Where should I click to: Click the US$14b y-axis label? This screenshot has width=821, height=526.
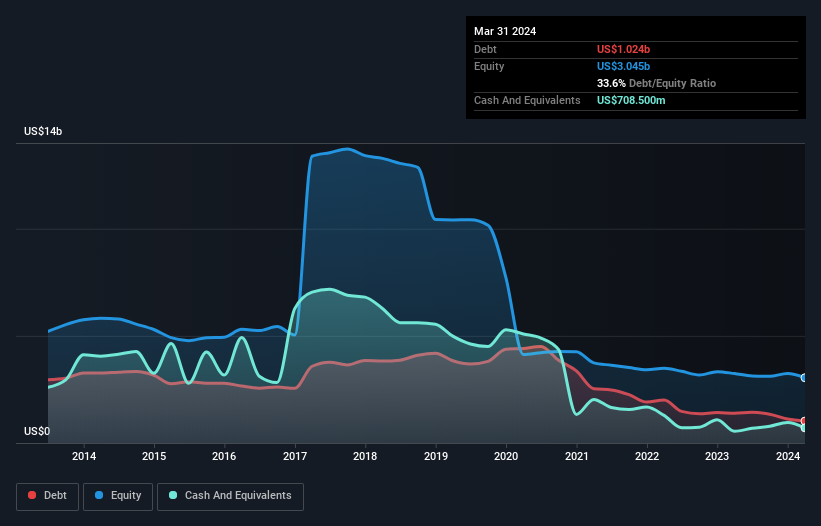43,131
